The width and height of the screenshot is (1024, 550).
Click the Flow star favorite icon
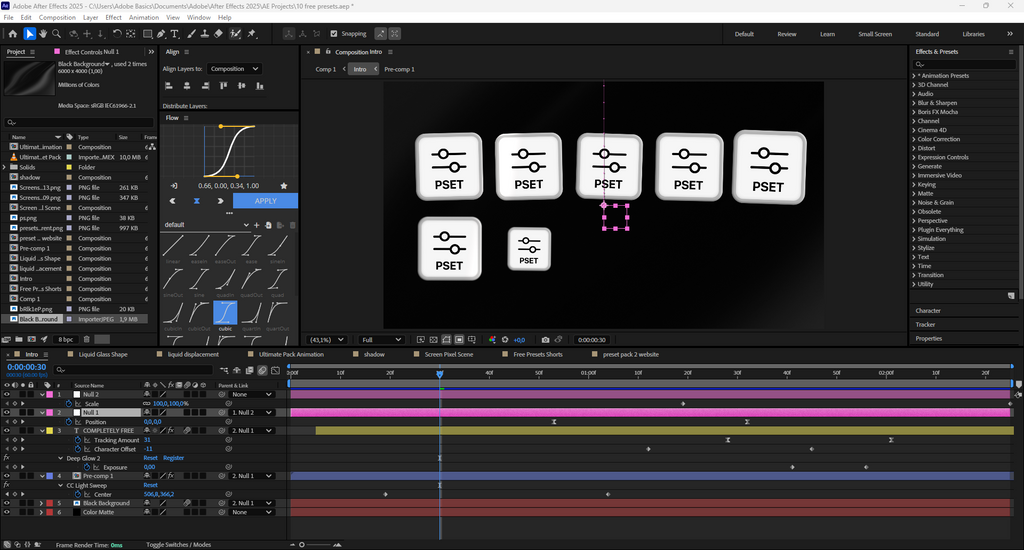(284, 186)
